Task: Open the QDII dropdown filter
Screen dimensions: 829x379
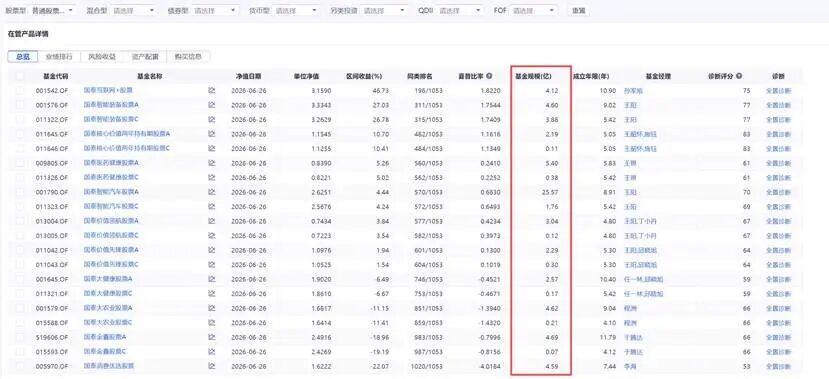Action: point(459,10)
